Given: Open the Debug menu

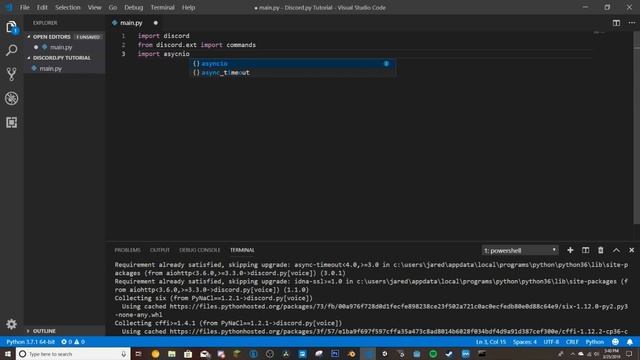Looking at the screenshot, I should pyautogui.click(x=133, y=7).
